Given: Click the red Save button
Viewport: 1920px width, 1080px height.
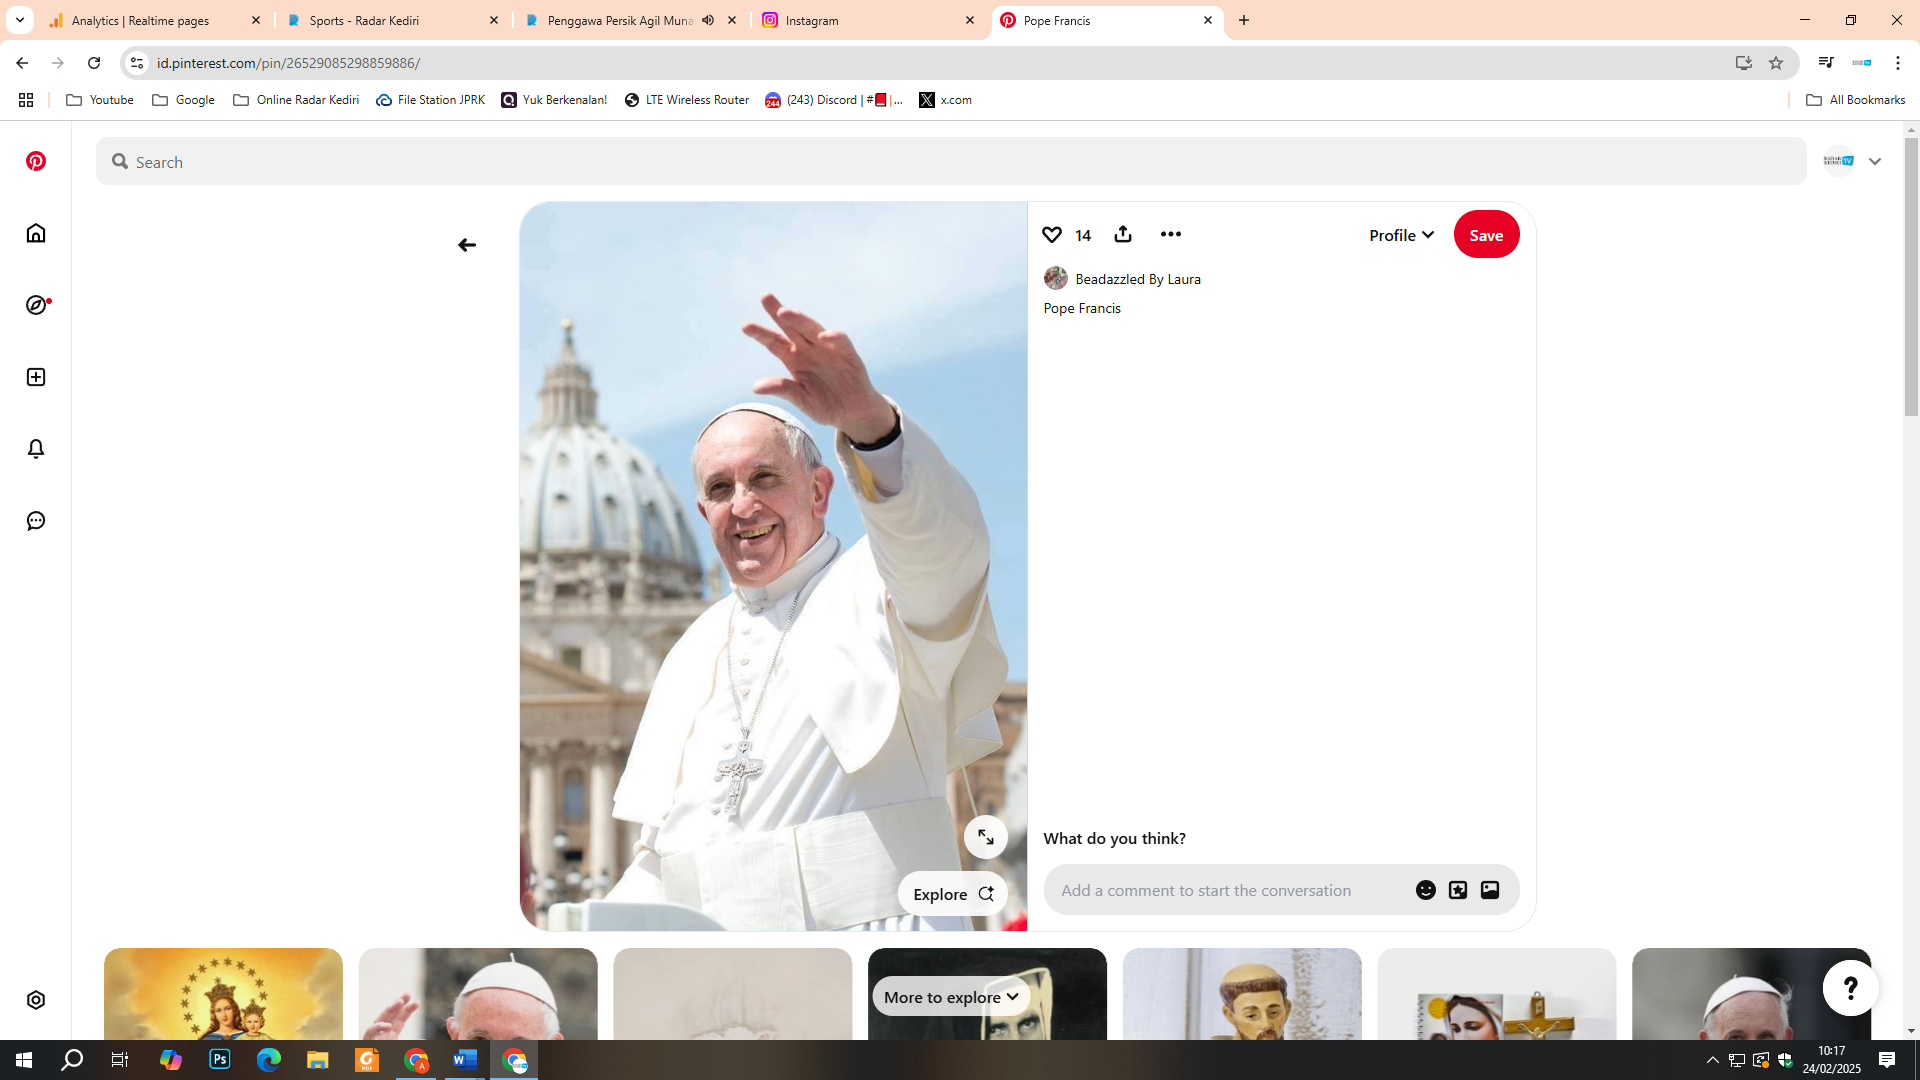Looking at the screenshot, I should click(1486, 235).
